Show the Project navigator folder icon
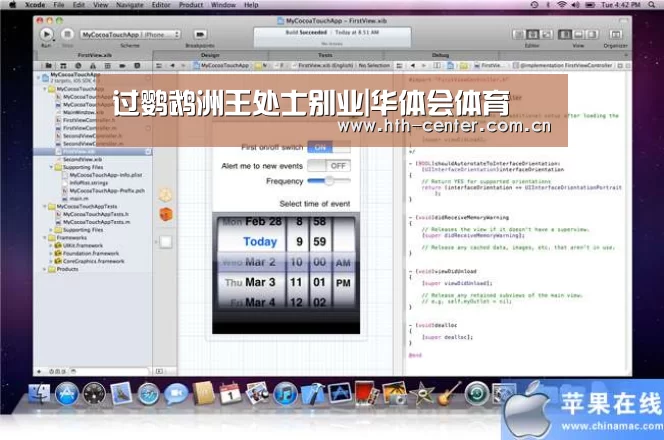This screenshot has width=664, height=440. [48, 66]
